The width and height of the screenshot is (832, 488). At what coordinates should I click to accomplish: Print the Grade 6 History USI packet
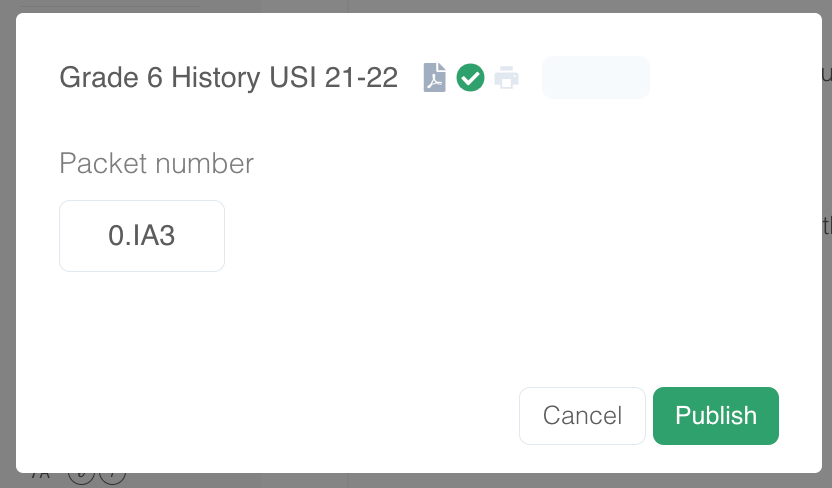pos(506,77)
